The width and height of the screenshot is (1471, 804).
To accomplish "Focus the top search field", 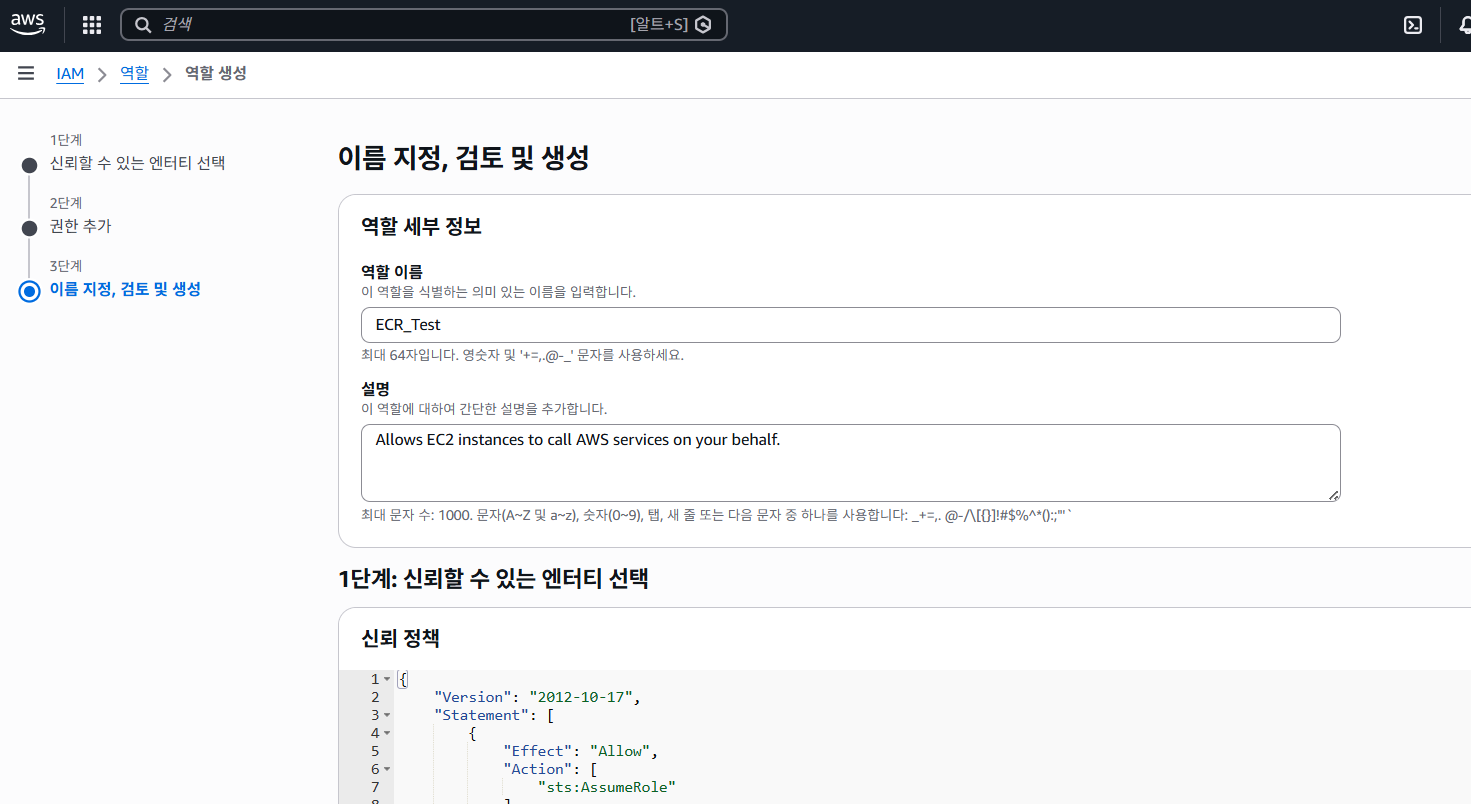I will (423, 25).
